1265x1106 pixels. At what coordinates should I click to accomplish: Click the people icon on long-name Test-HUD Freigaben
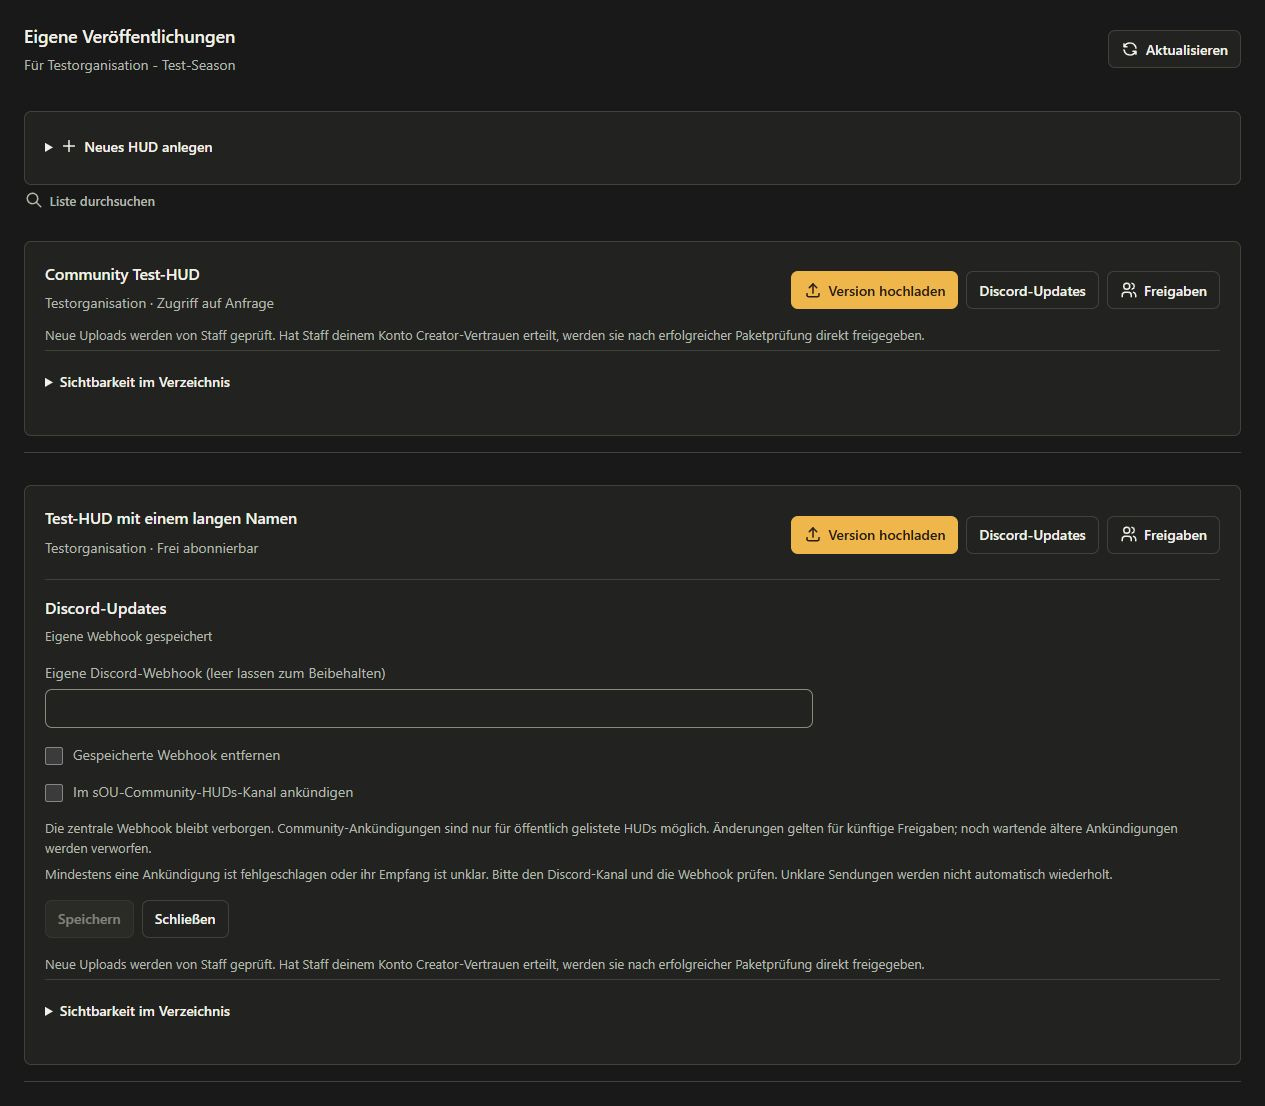coord(1128,534)
